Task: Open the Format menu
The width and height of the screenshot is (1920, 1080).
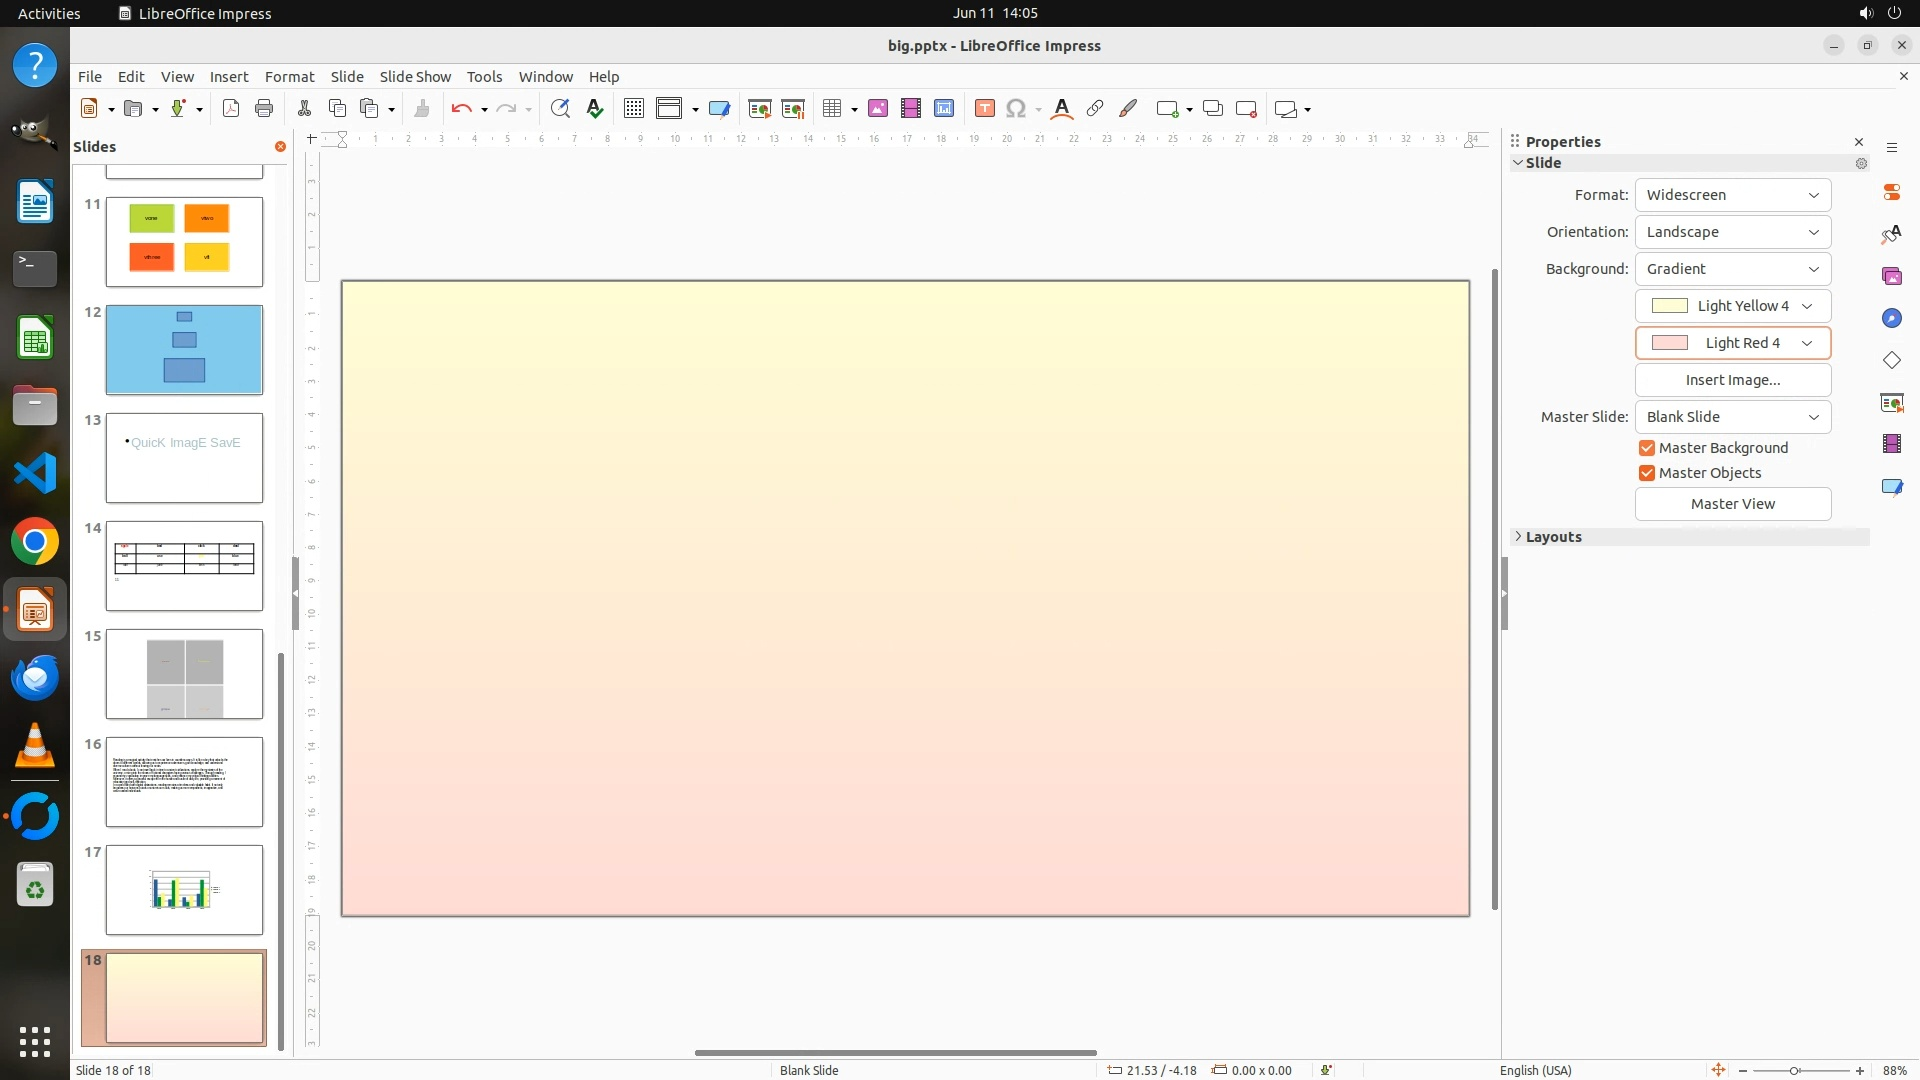Action: tap(289, 77)
